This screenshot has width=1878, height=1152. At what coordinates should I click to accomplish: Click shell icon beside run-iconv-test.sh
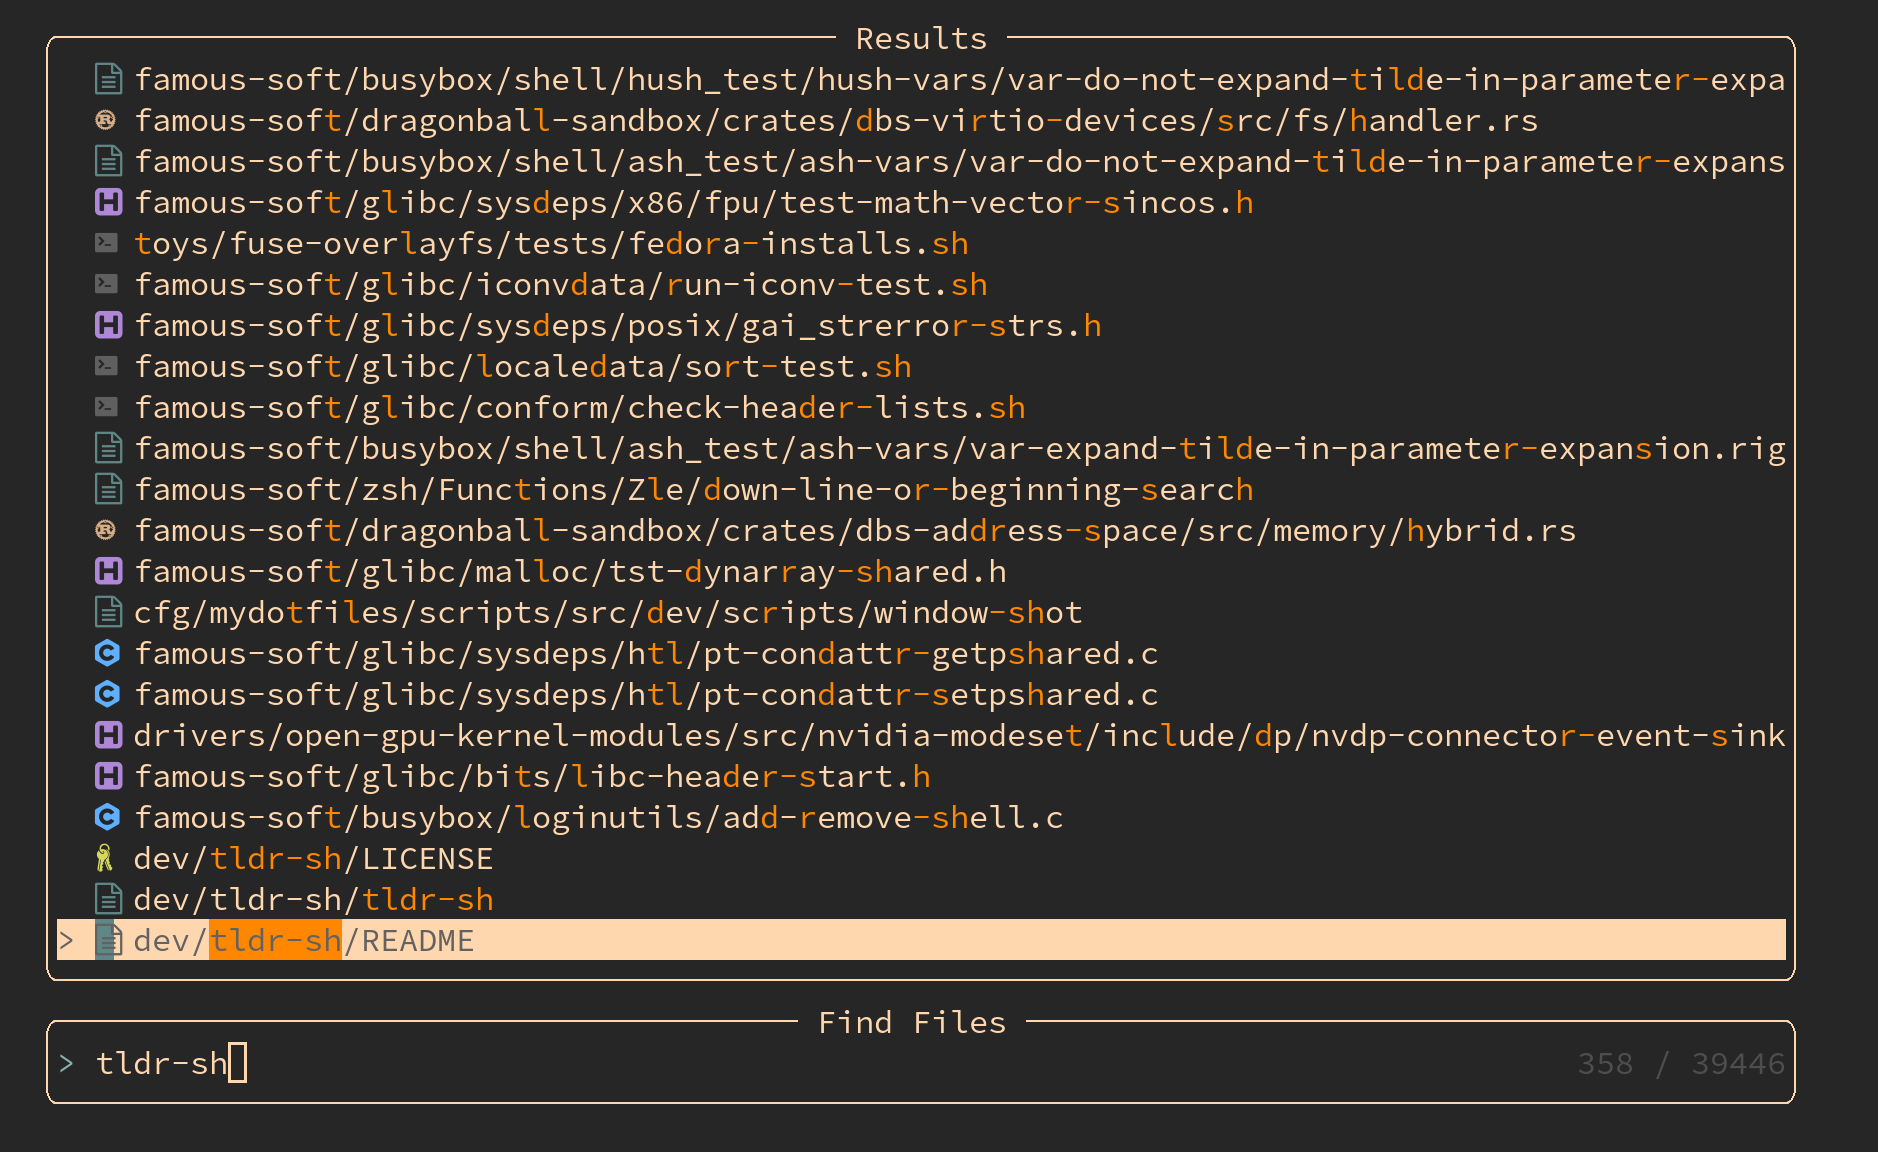(x=106, y=284)
